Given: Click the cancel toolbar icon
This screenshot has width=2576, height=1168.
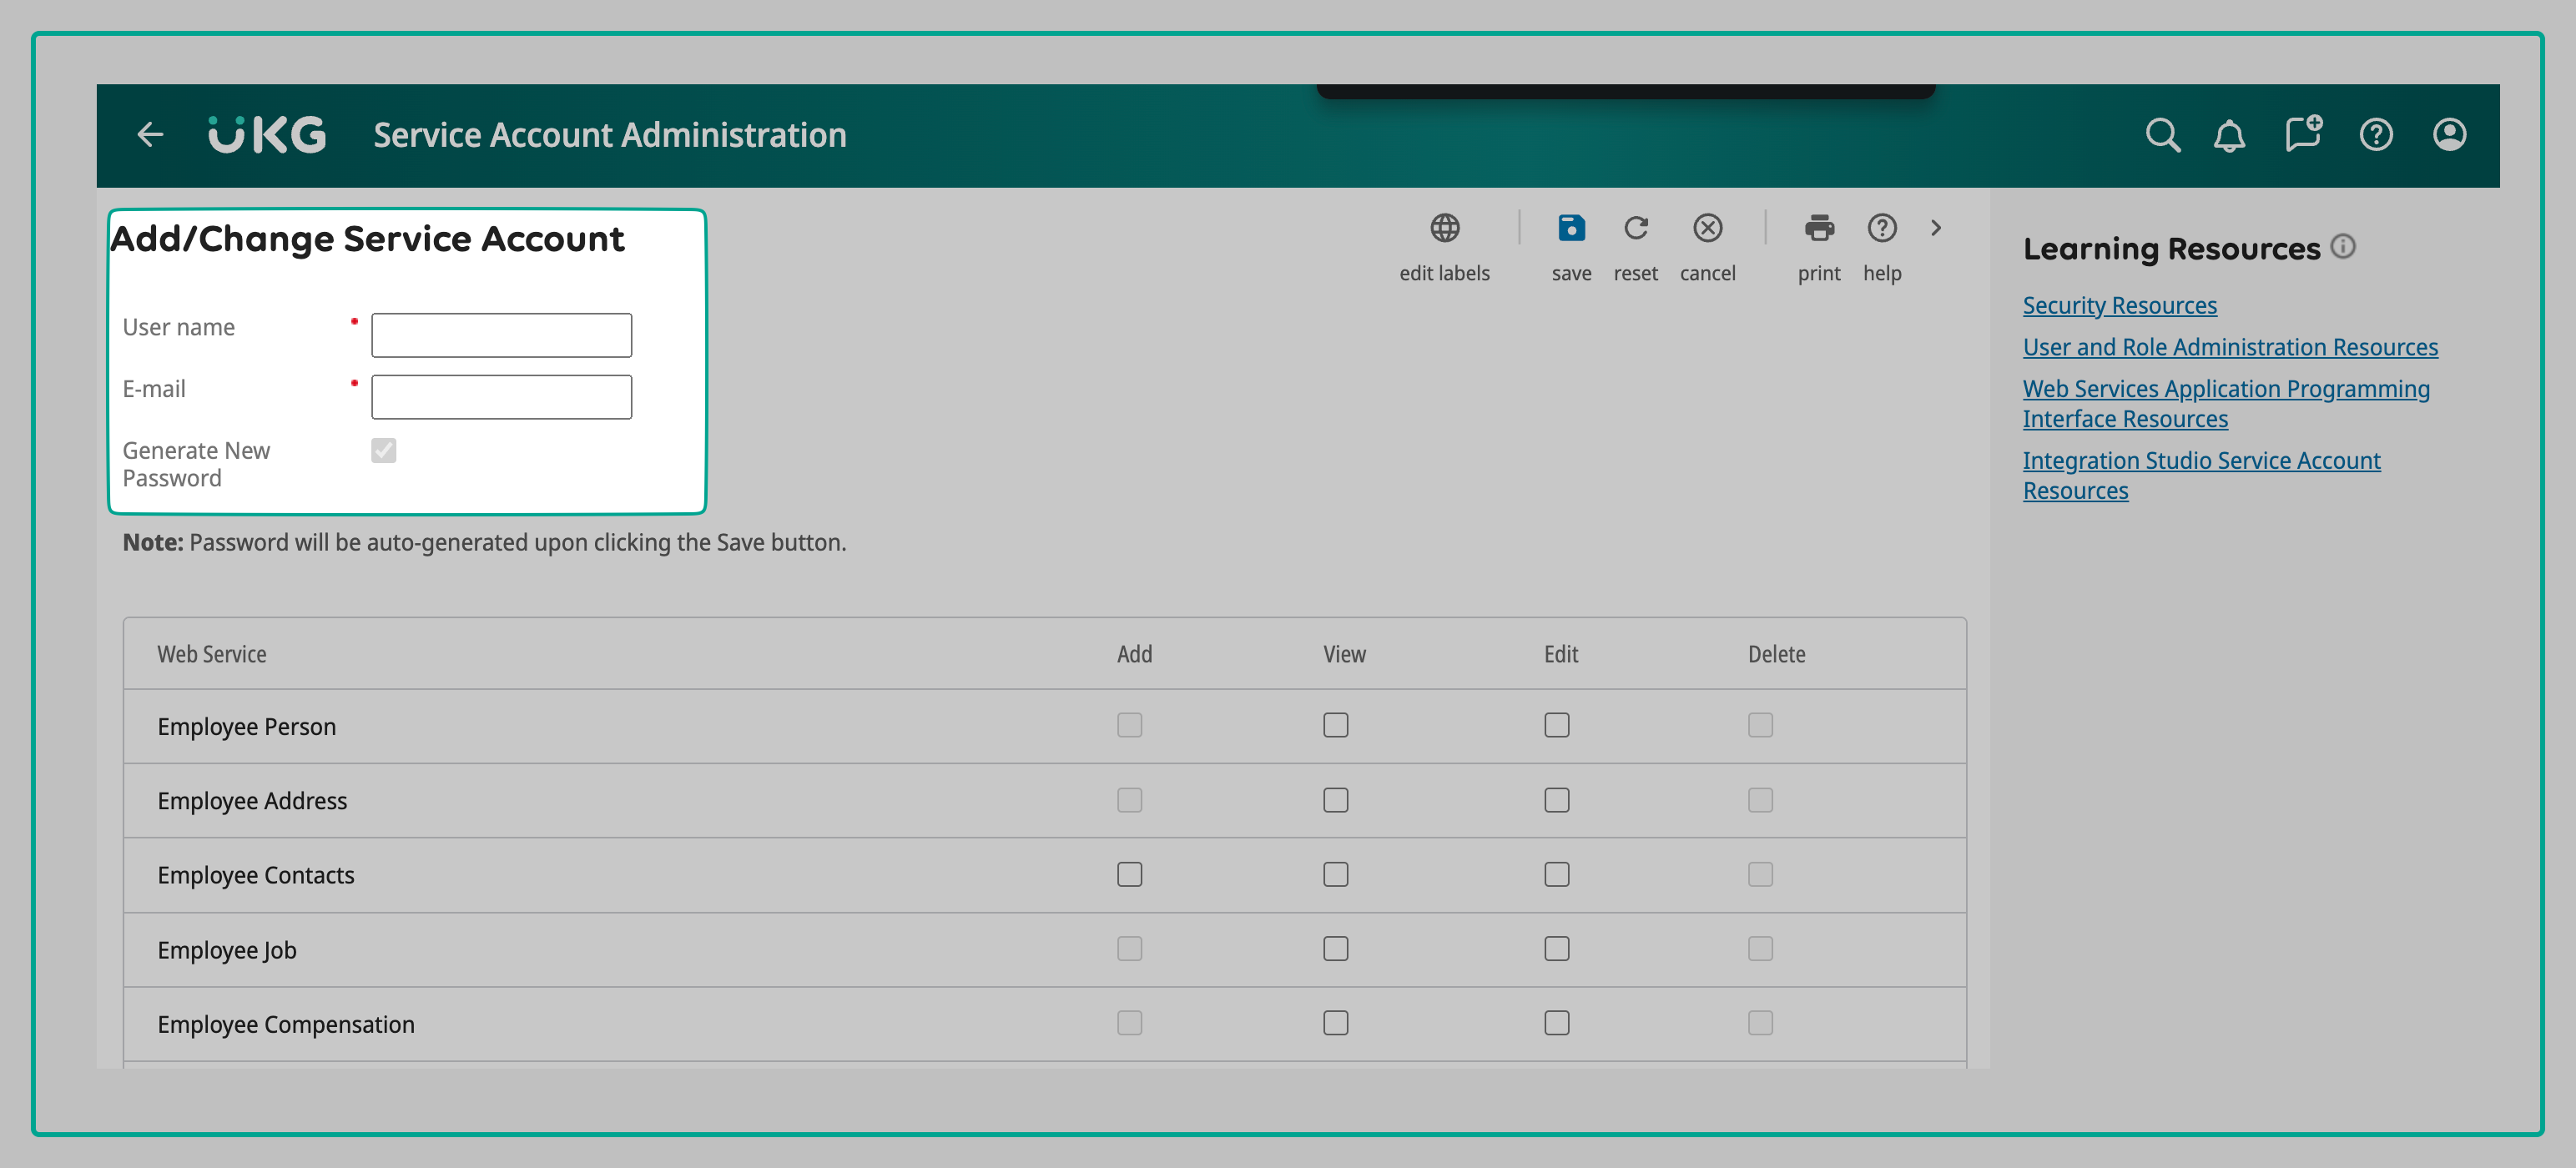Looking at the screenshot, I should click(1707, 228).
